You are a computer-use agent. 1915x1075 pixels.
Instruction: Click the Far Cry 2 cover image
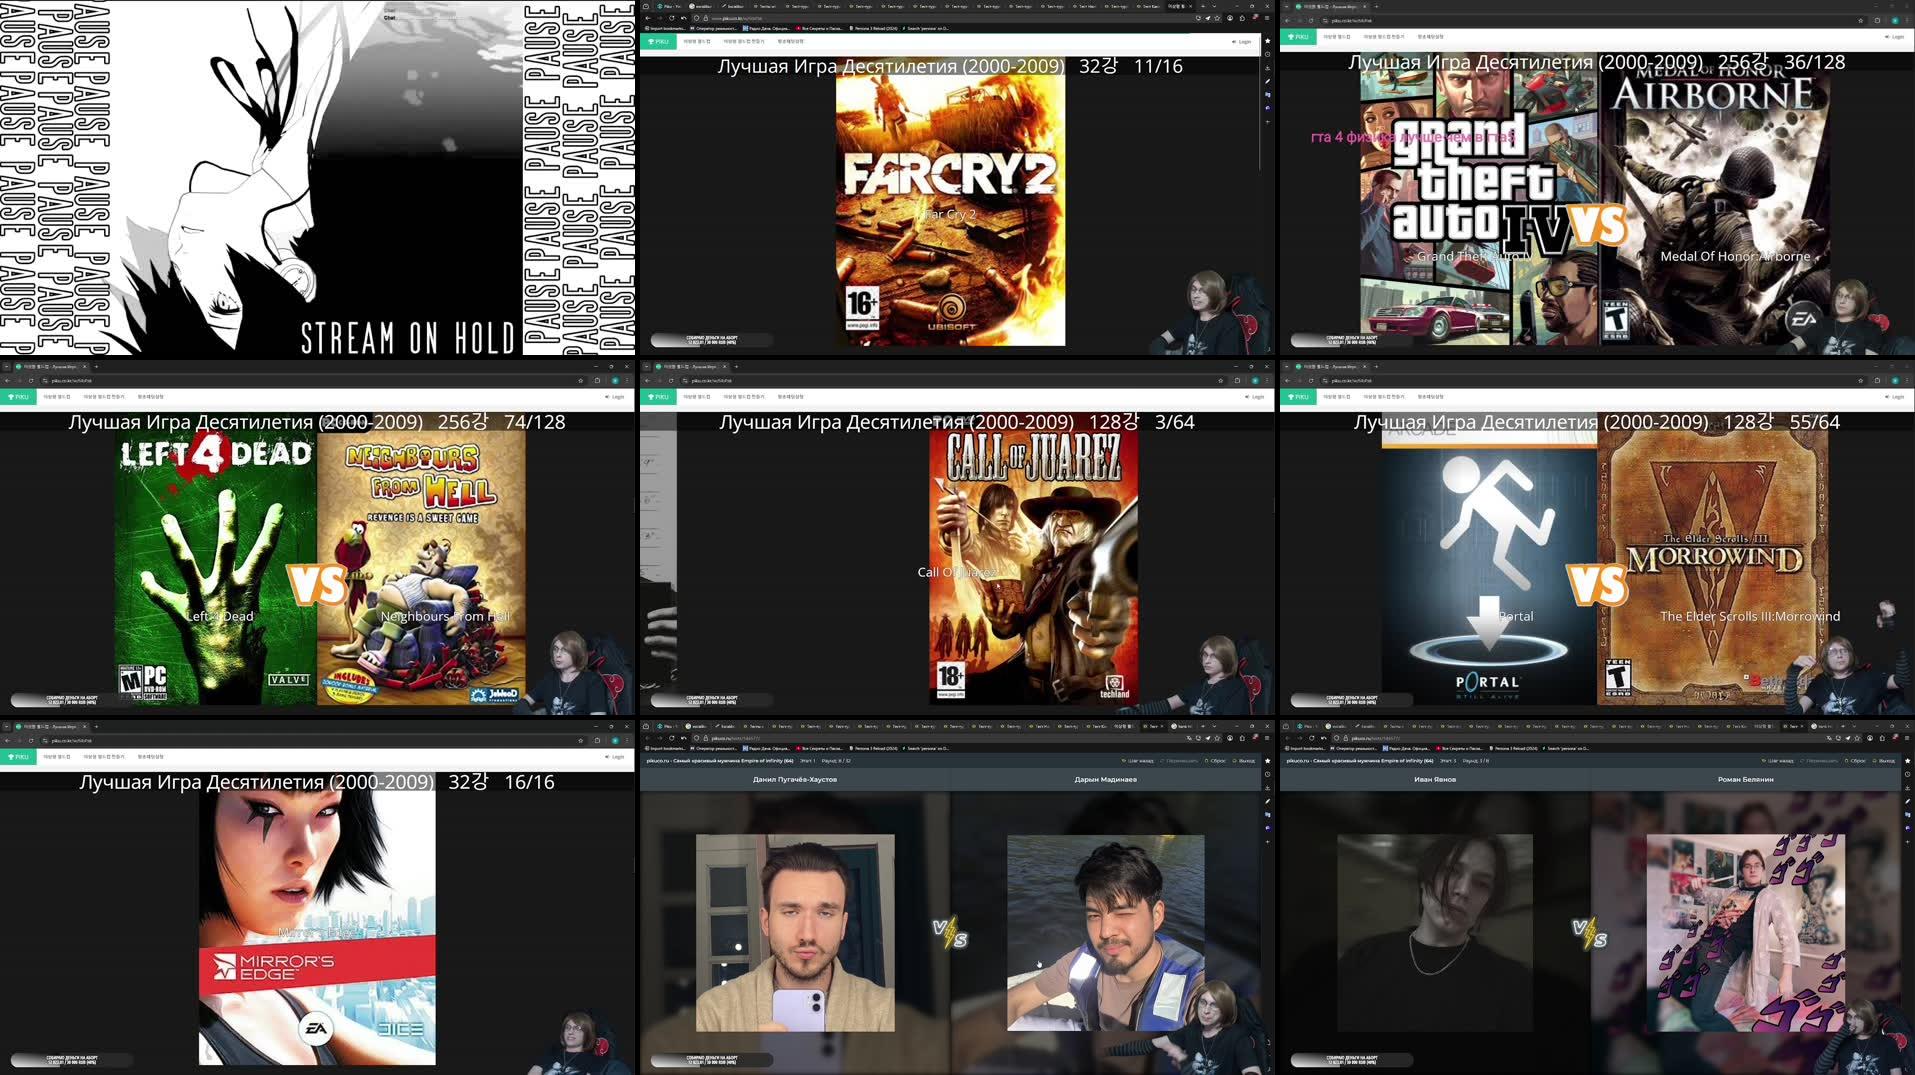point(950,210)
